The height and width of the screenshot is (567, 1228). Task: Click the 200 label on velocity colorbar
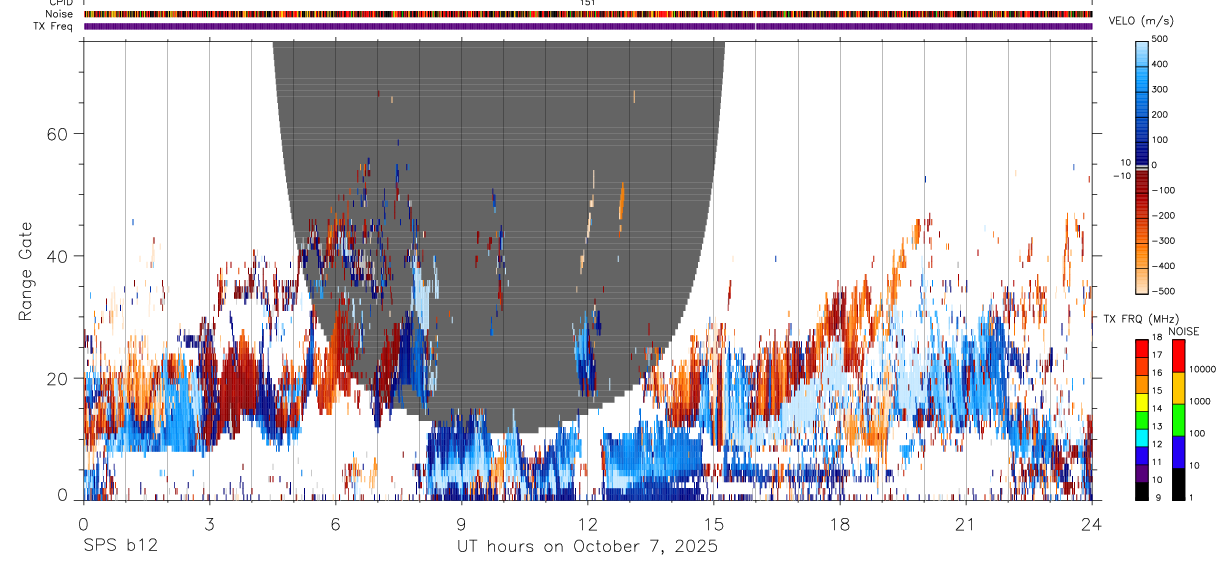(1160, 114)
